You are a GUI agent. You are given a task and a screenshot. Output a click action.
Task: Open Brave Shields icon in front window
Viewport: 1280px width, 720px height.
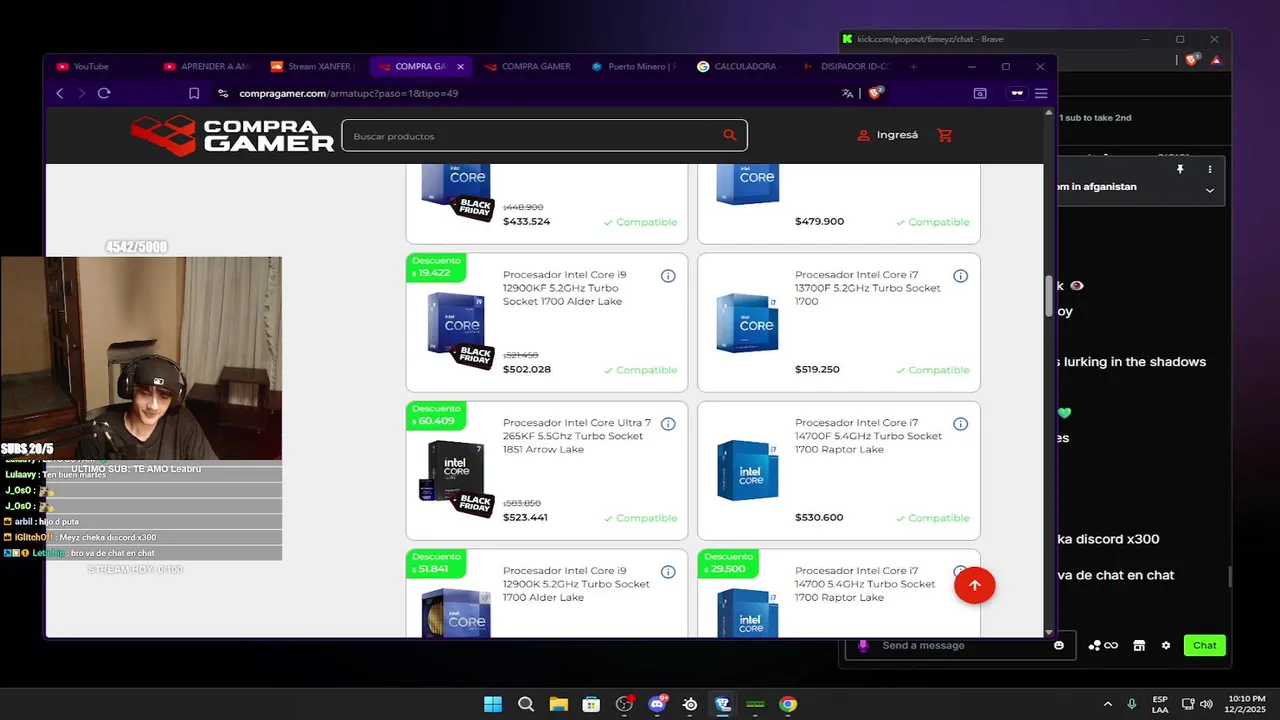[x=876, y=92]
